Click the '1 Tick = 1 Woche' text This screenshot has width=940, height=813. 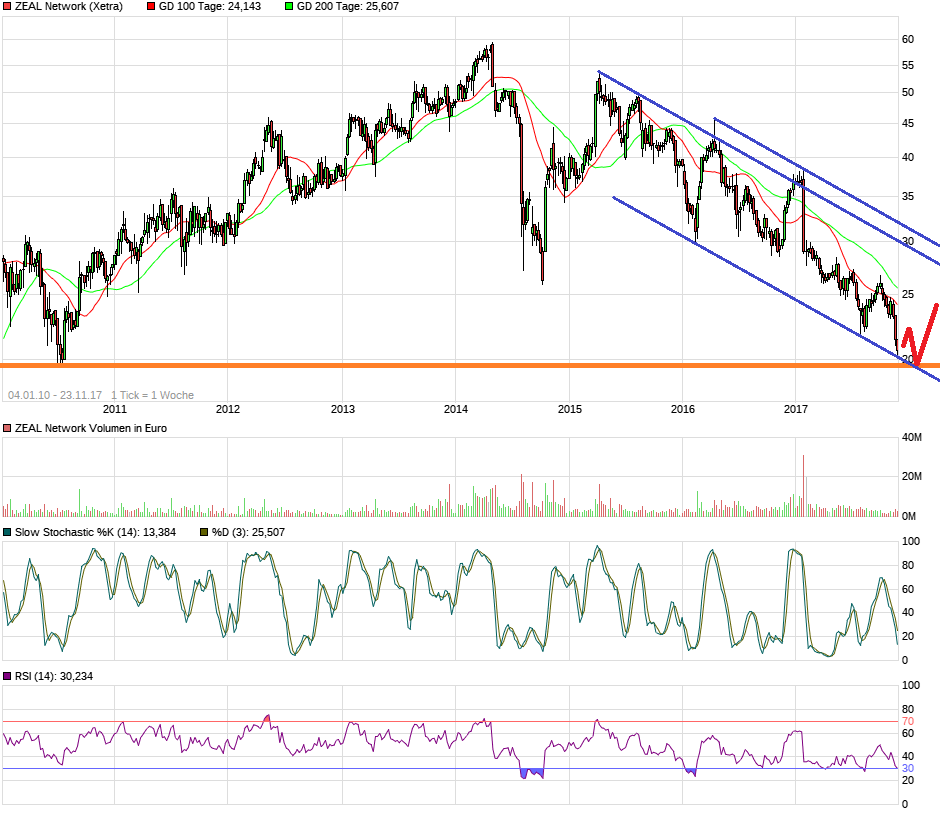click(152, 395)
